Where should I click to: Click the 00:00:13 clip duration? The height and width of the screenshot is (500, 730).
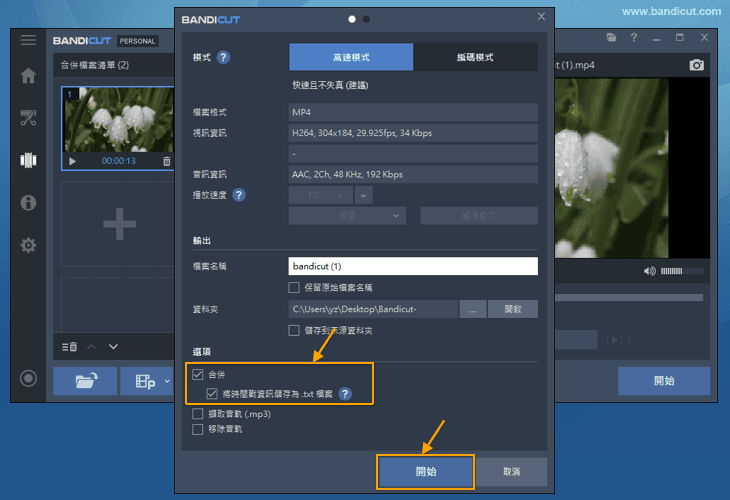coord(119,161)
